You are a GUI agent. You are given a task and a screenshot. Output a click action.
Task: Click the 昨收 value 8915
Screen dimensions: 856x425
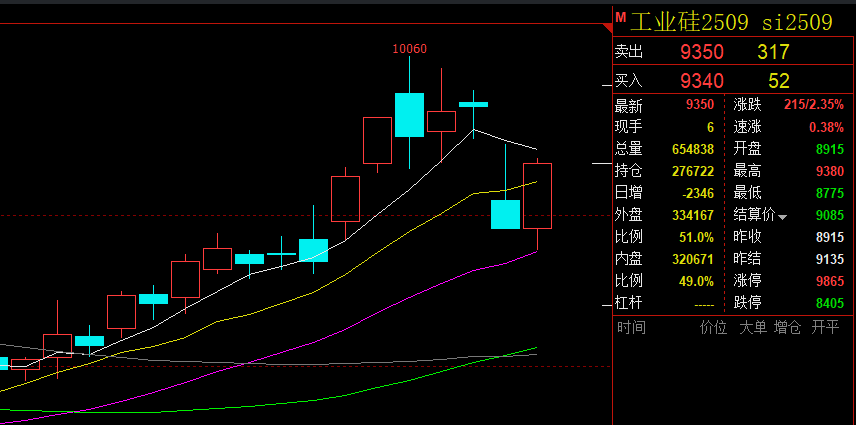(830, 237)
